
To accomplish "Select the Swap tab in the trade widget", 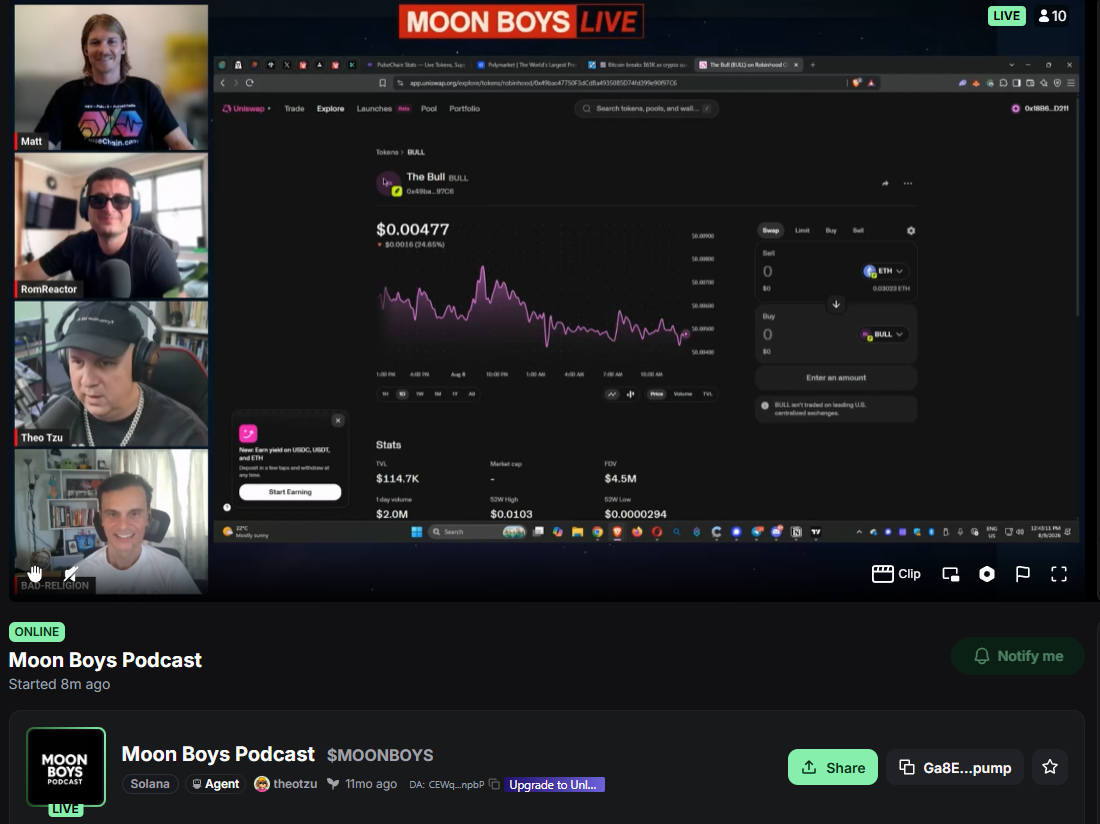I will pos(770,230).
